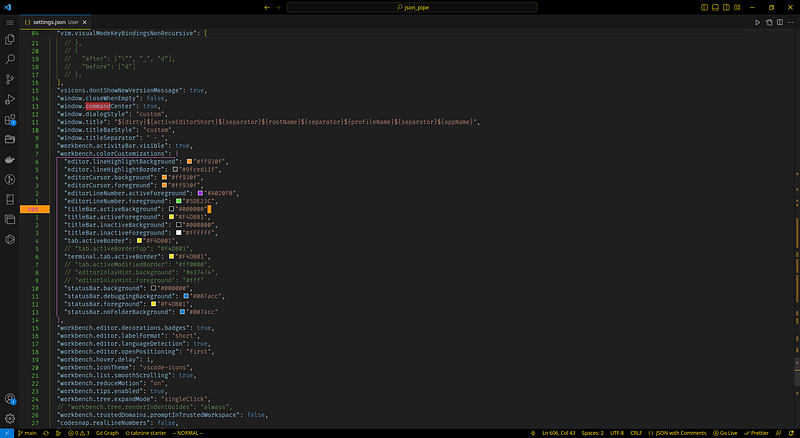Open the Source Control view

point(10,79)
